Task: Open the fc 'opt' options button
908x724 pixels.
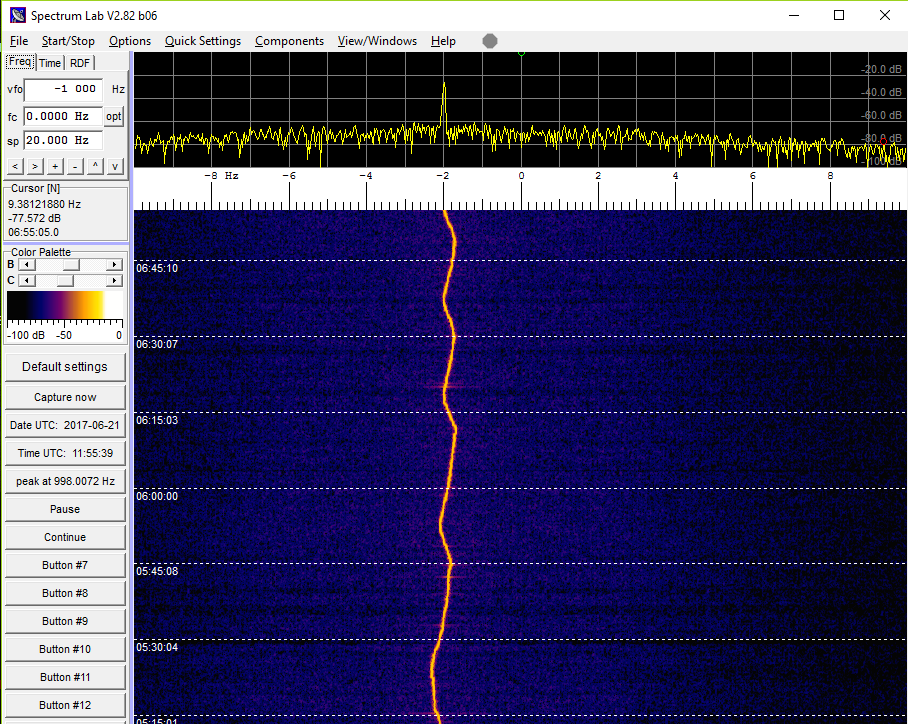Action: coord(113,116)
